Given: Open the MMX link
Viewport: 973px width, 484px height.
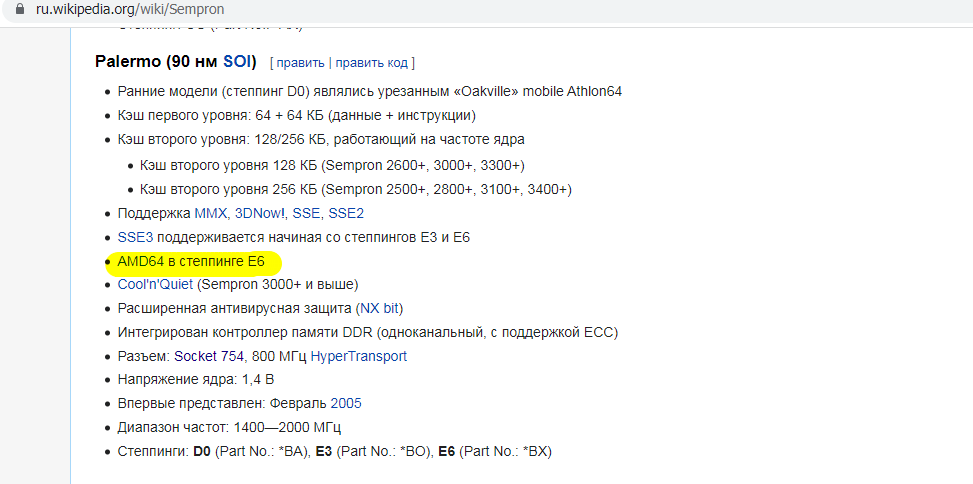Looking at the screenshot, I should click(211, 213).
